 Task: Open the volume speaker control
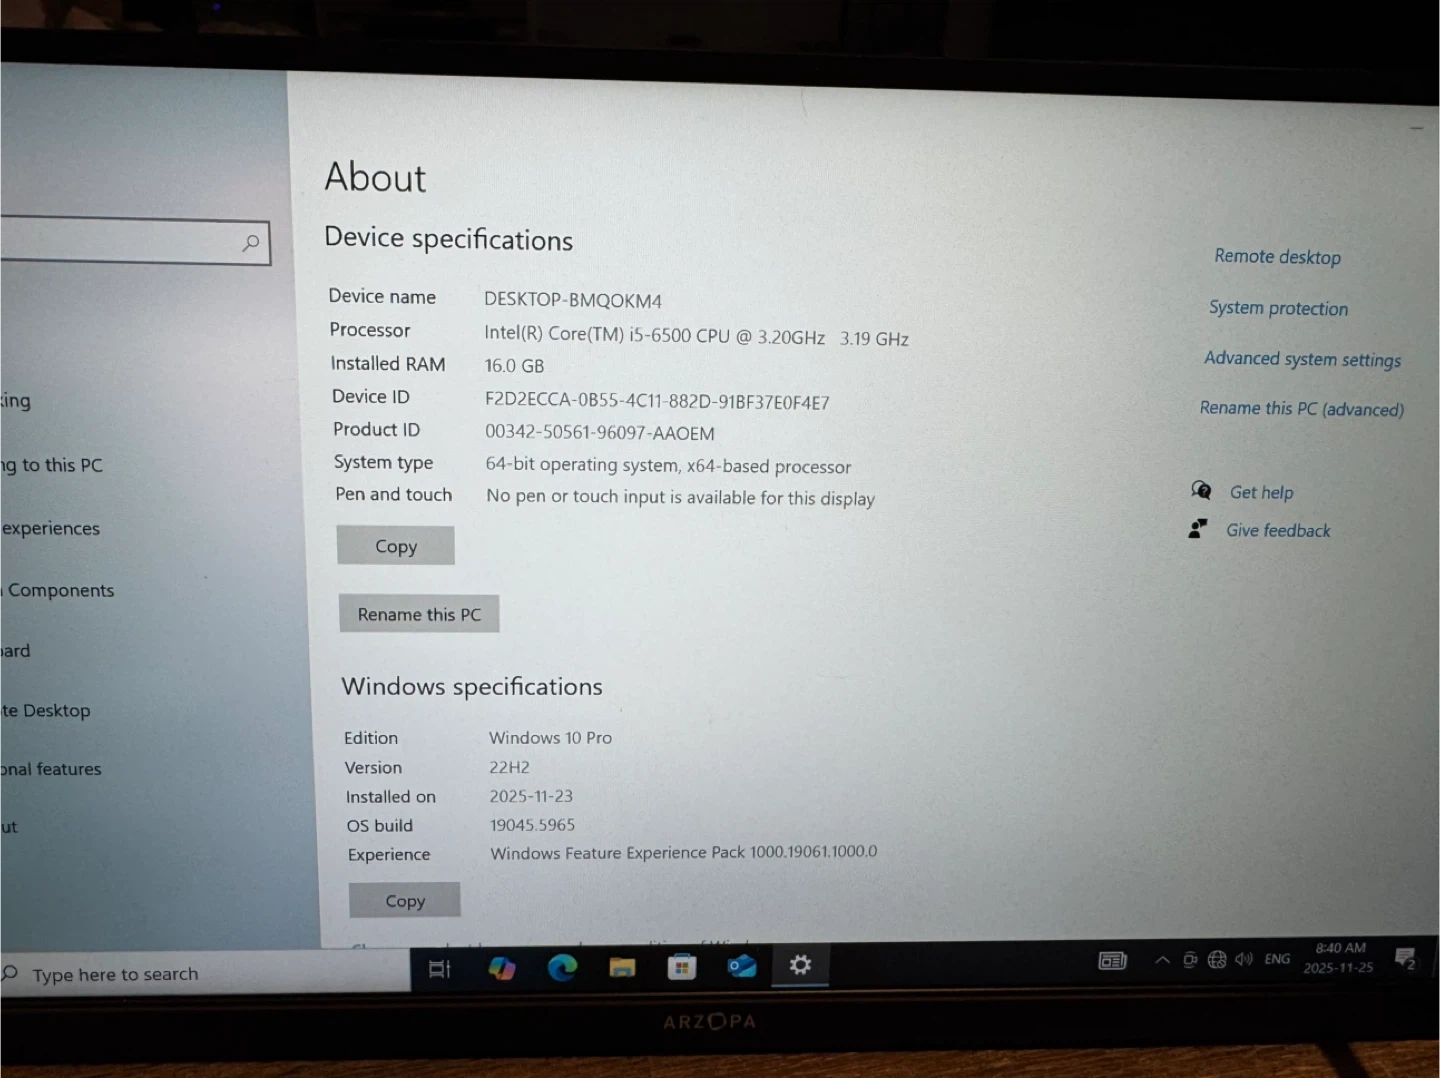coord(1243,960)
